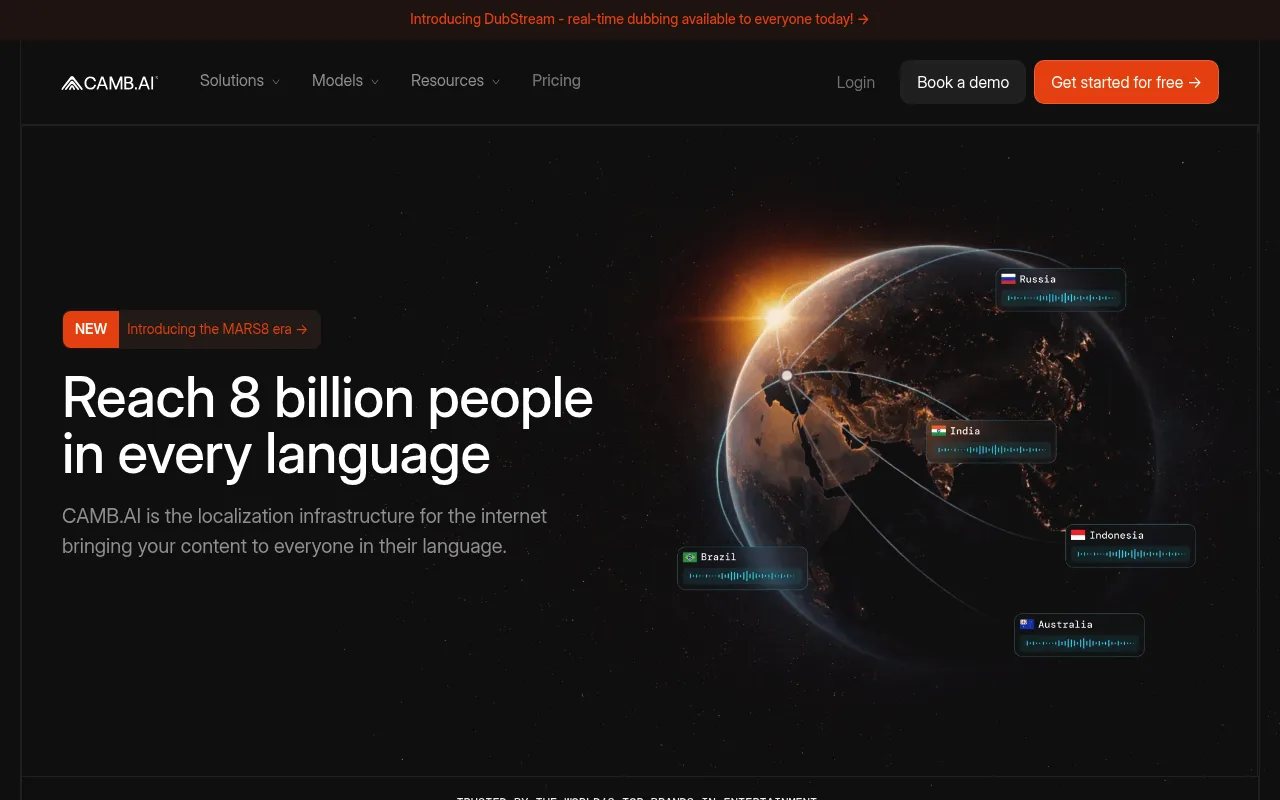Screen dimensions: 1280x800
Task: Click the Book a demo button
Action: pyautogui.click(x=963, y=82)
